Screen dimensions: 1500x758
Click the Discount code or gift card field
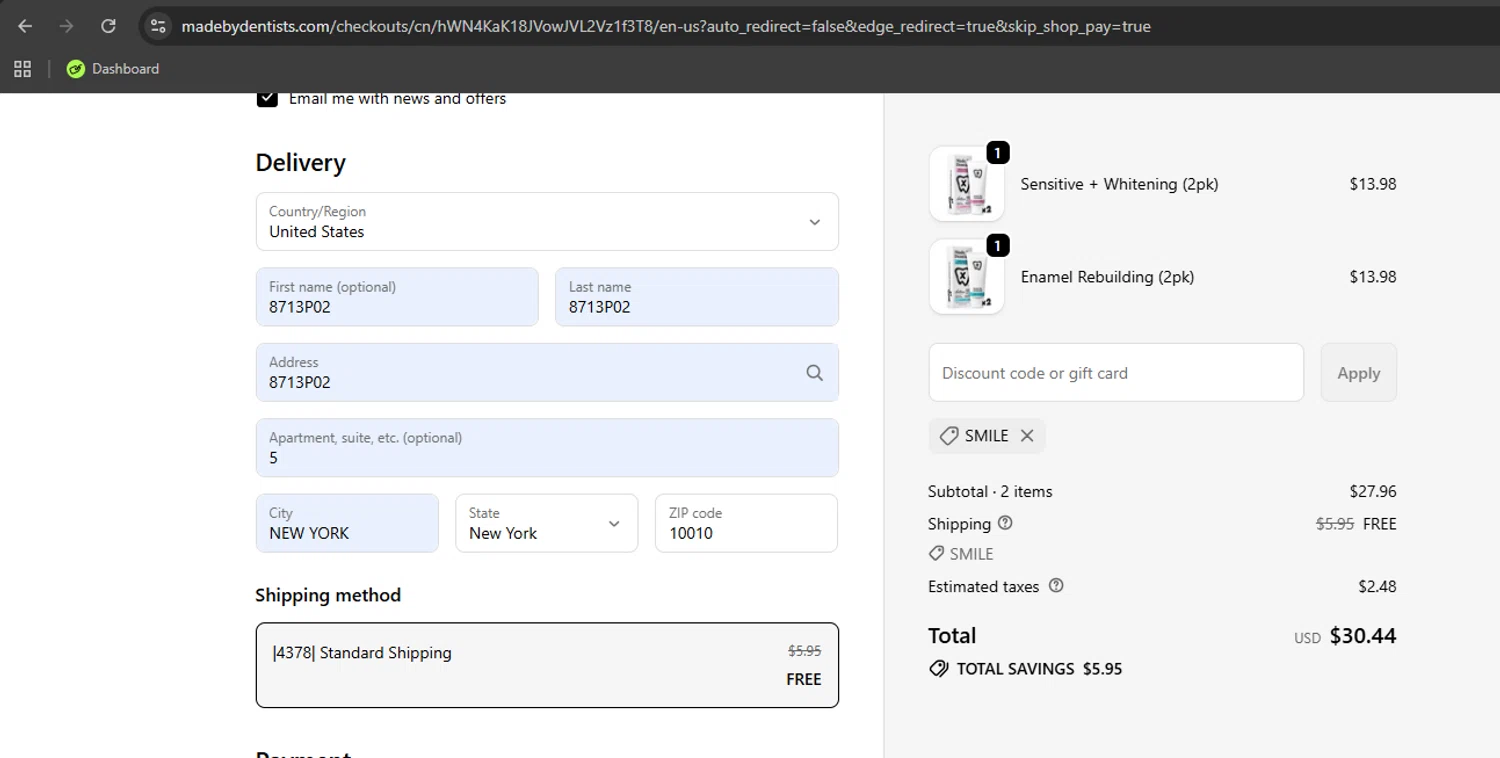(x=1116, y=373)
